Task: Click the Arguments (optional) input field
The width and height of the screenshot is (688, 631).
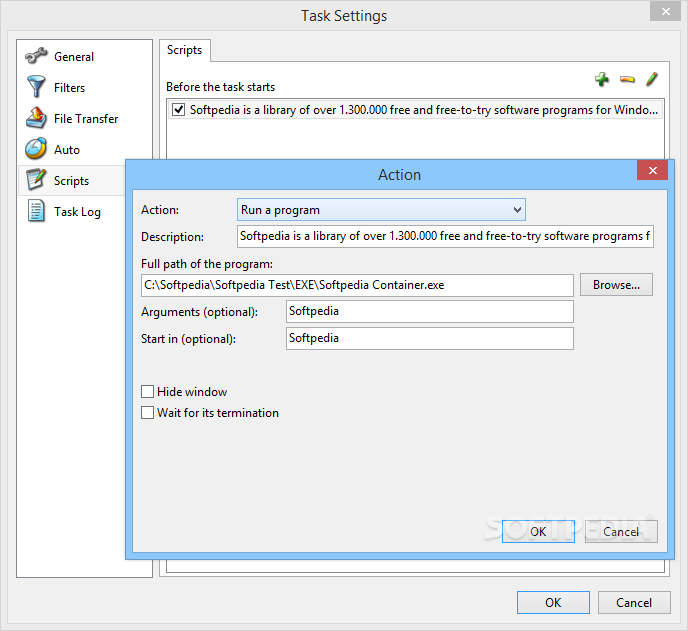Action: (x=429, y=312)
